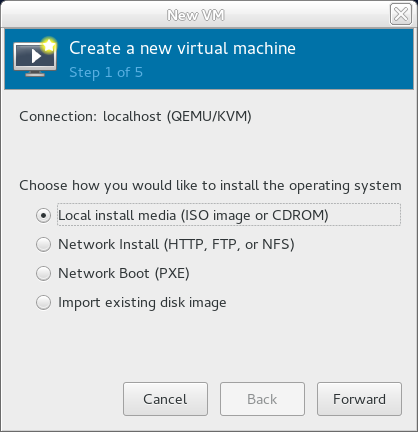The image size is (418, 432).
Task: Select the Local install media radio circle
Action: click(43, 215)
